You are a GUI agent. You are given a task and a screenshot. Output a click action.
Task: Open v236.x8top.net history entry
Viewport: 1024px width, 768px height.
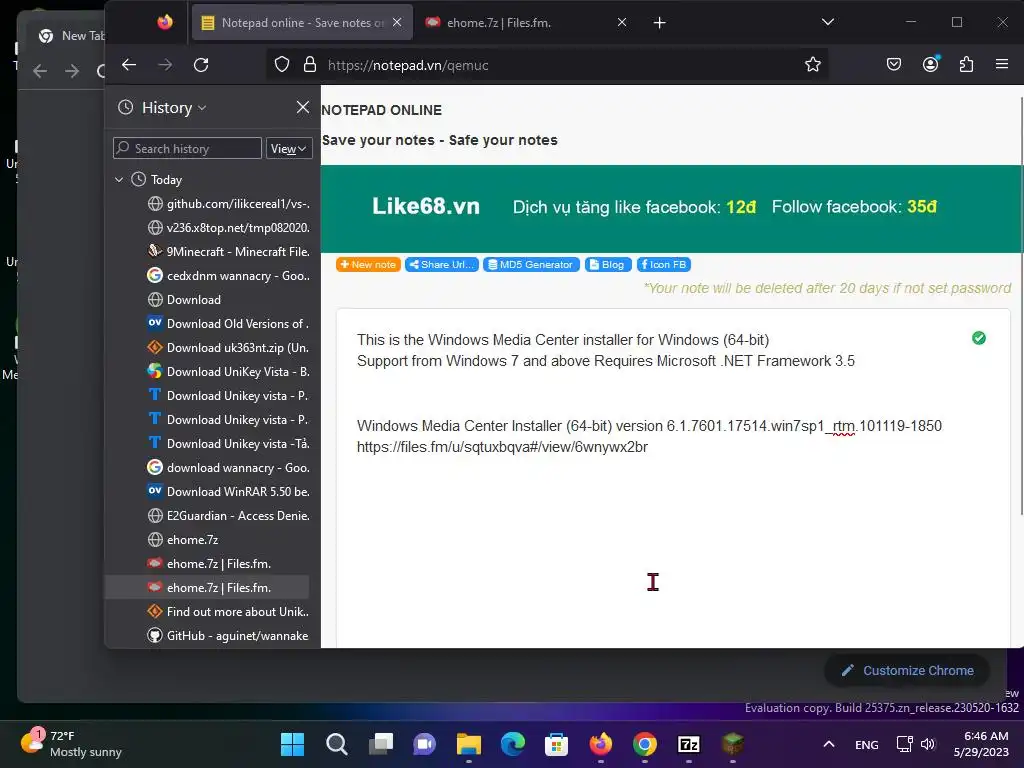click(x=229, y=228)
